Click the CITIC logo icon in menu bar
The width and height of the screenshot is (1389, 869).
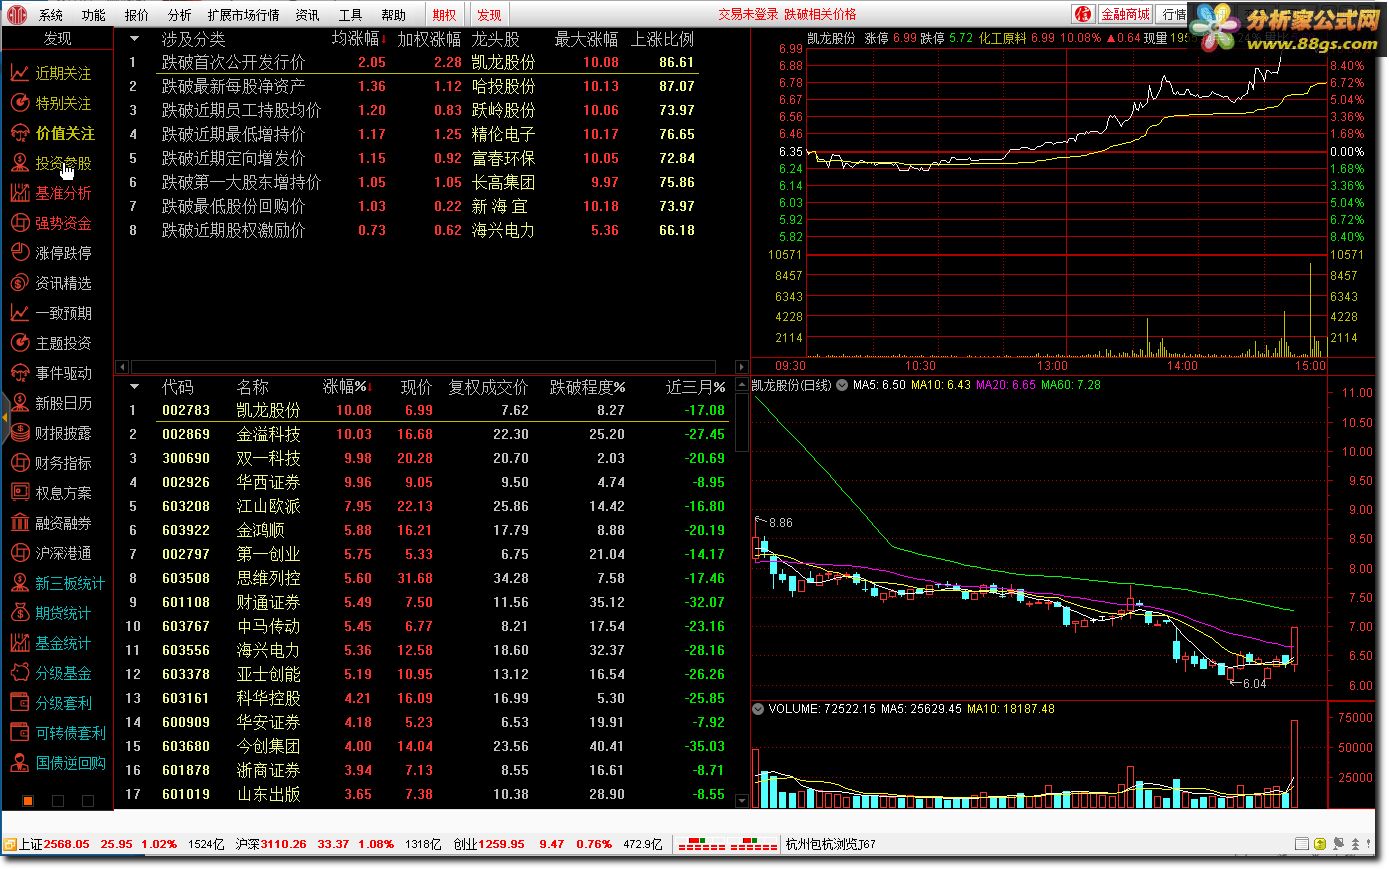pyautogui.click(x=17, y=15)
